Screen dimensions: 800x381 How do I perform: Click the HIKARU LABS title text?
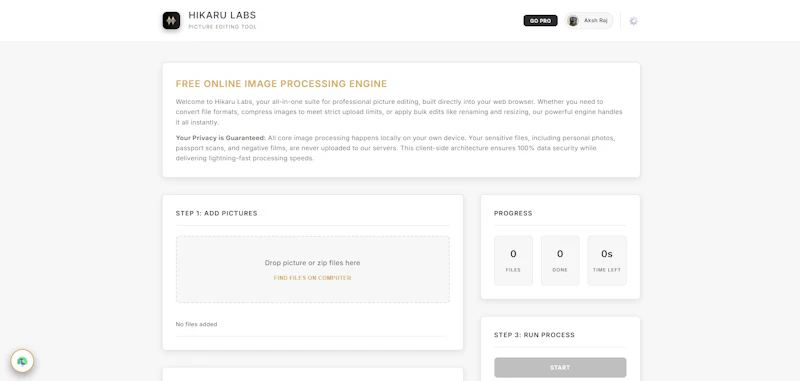click(x=222, y=15)
